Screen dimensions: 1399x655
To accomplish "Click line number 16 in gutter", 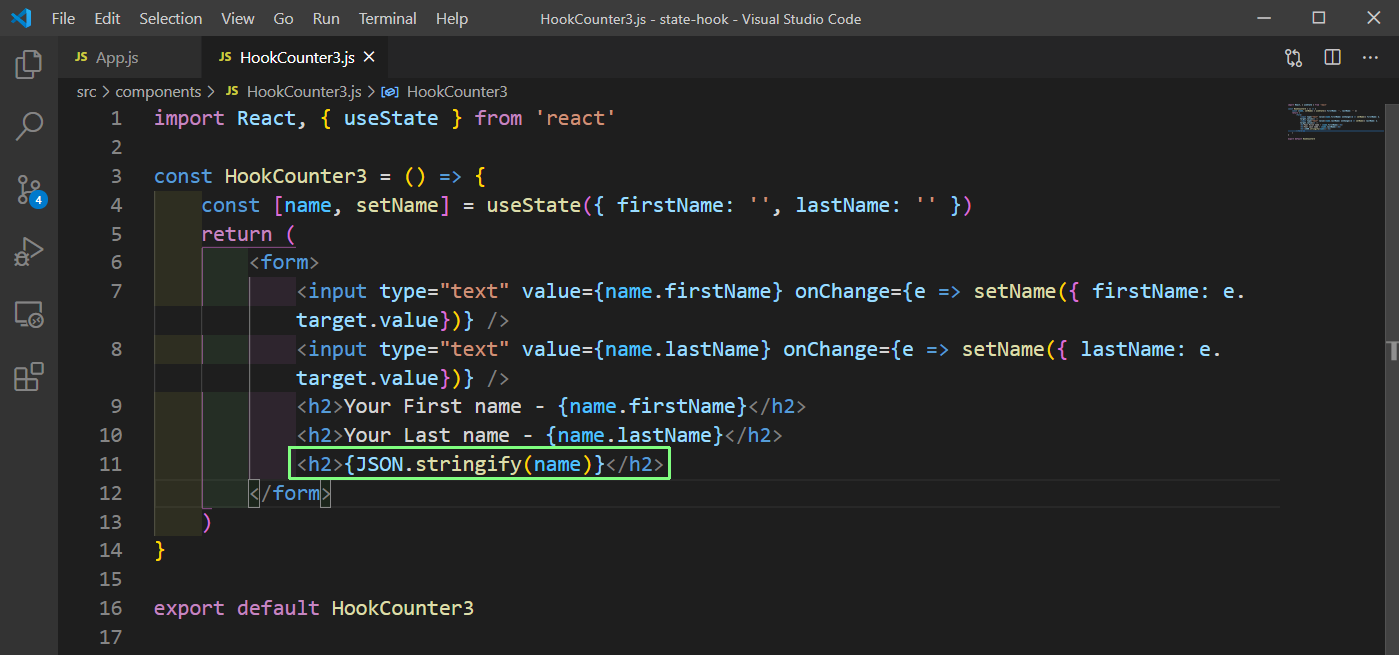I will (111, 608).
